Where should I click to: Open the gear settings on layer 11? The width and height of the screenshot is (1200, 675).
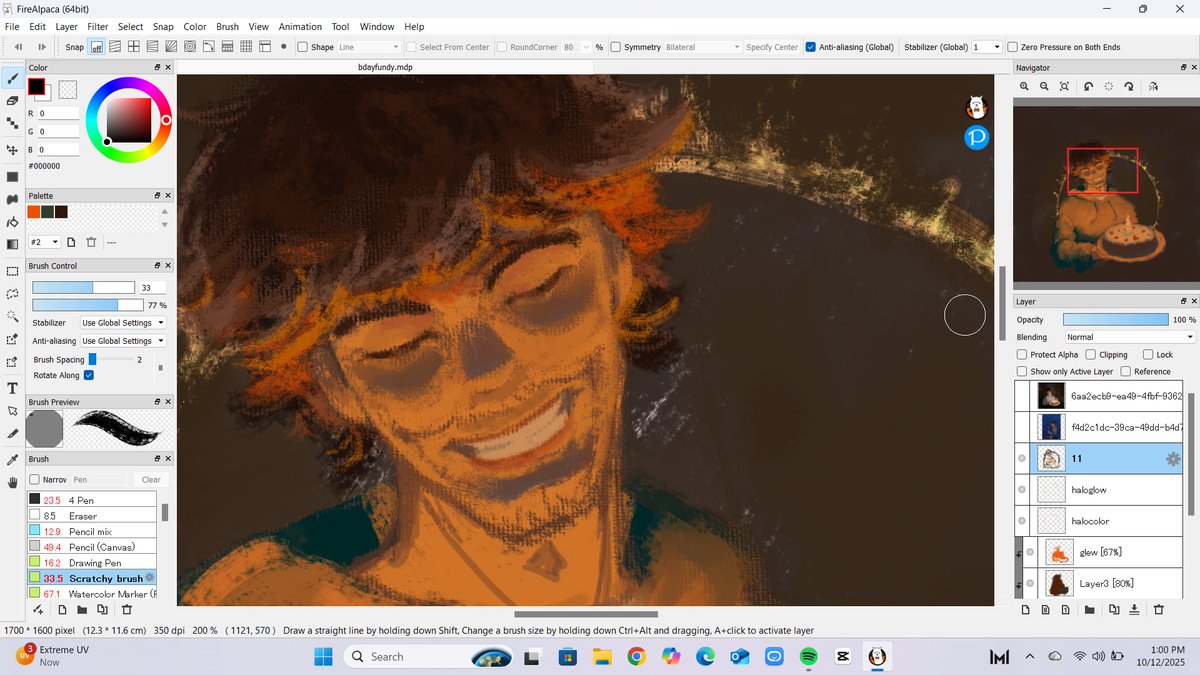click(x=1173, y=459)
